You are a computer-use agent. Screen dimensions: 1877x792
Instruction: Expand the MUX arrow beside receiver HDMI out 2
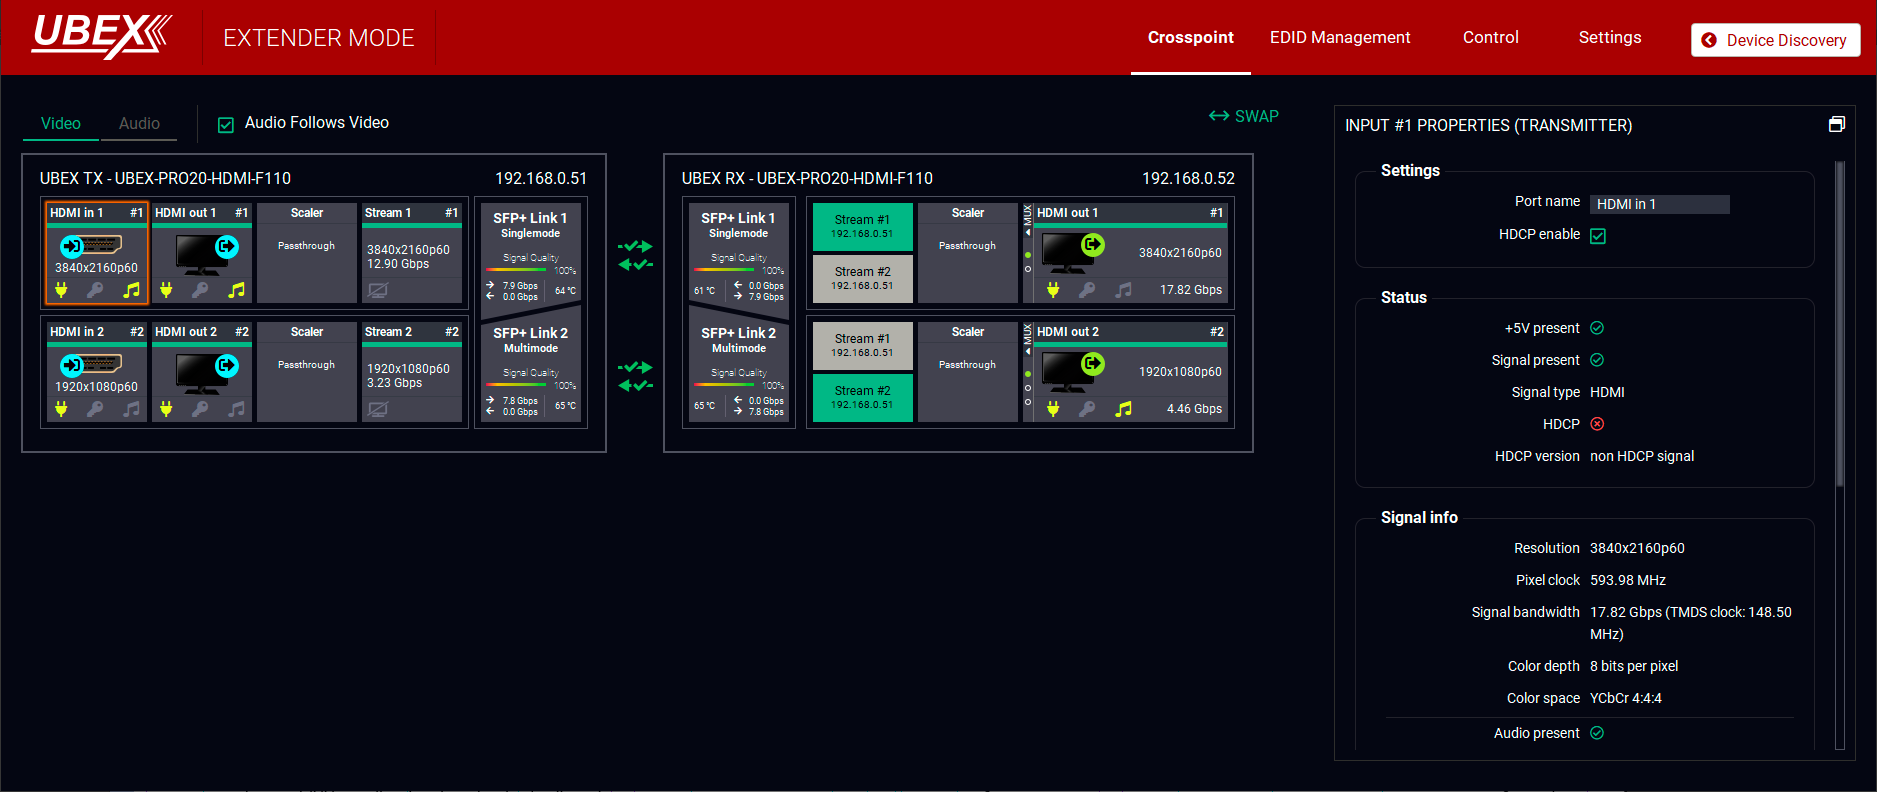(1027, 351)
